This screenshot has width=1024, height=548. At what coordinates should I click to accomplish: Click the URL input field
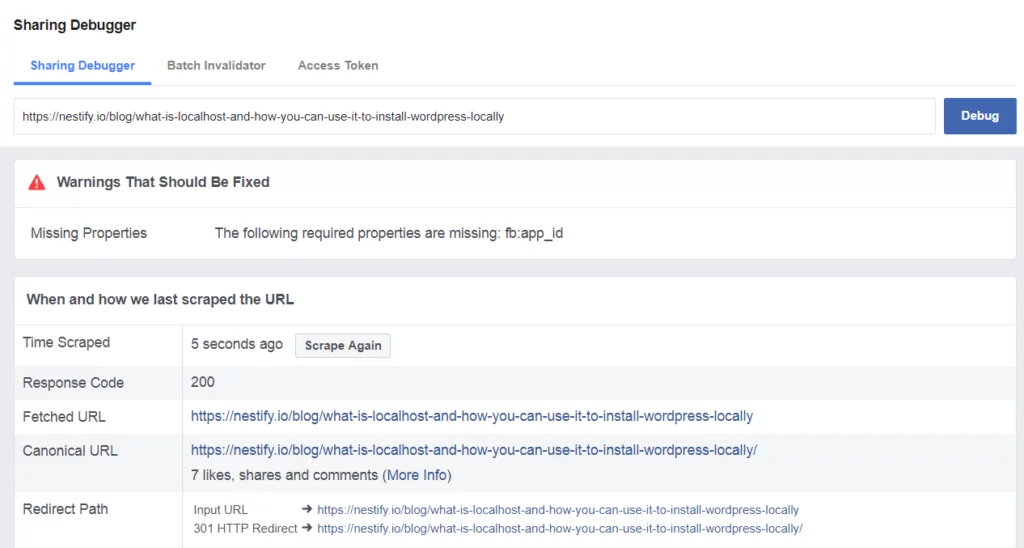point(474,116)
